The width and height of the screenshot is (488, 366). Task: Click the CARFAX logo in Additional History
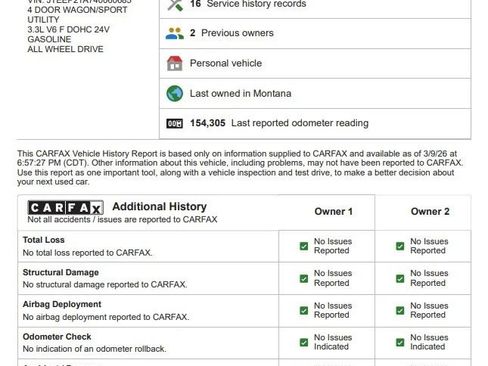click(66, 207)
